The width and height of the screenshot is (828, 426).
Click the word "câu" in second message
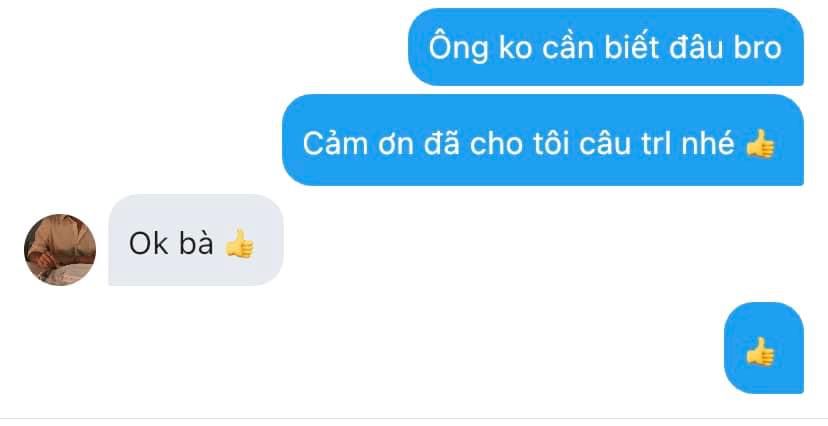(x=605, y=143)
